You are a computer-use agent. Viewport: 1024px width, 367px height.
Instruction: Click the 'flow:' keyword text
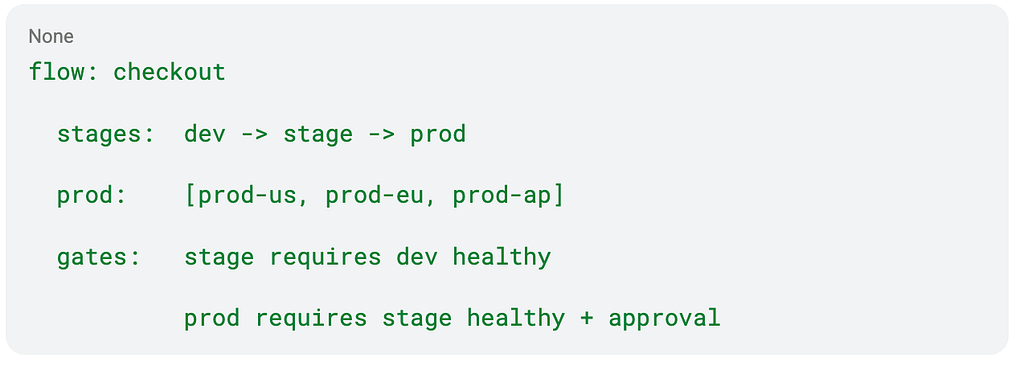(63, 72)
